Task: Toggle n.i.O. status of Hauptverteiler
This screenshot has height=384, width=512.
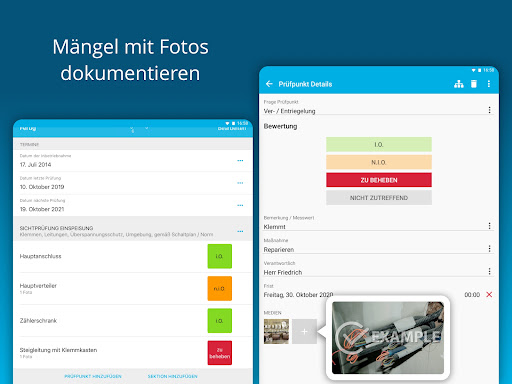Action: [220, 288]
